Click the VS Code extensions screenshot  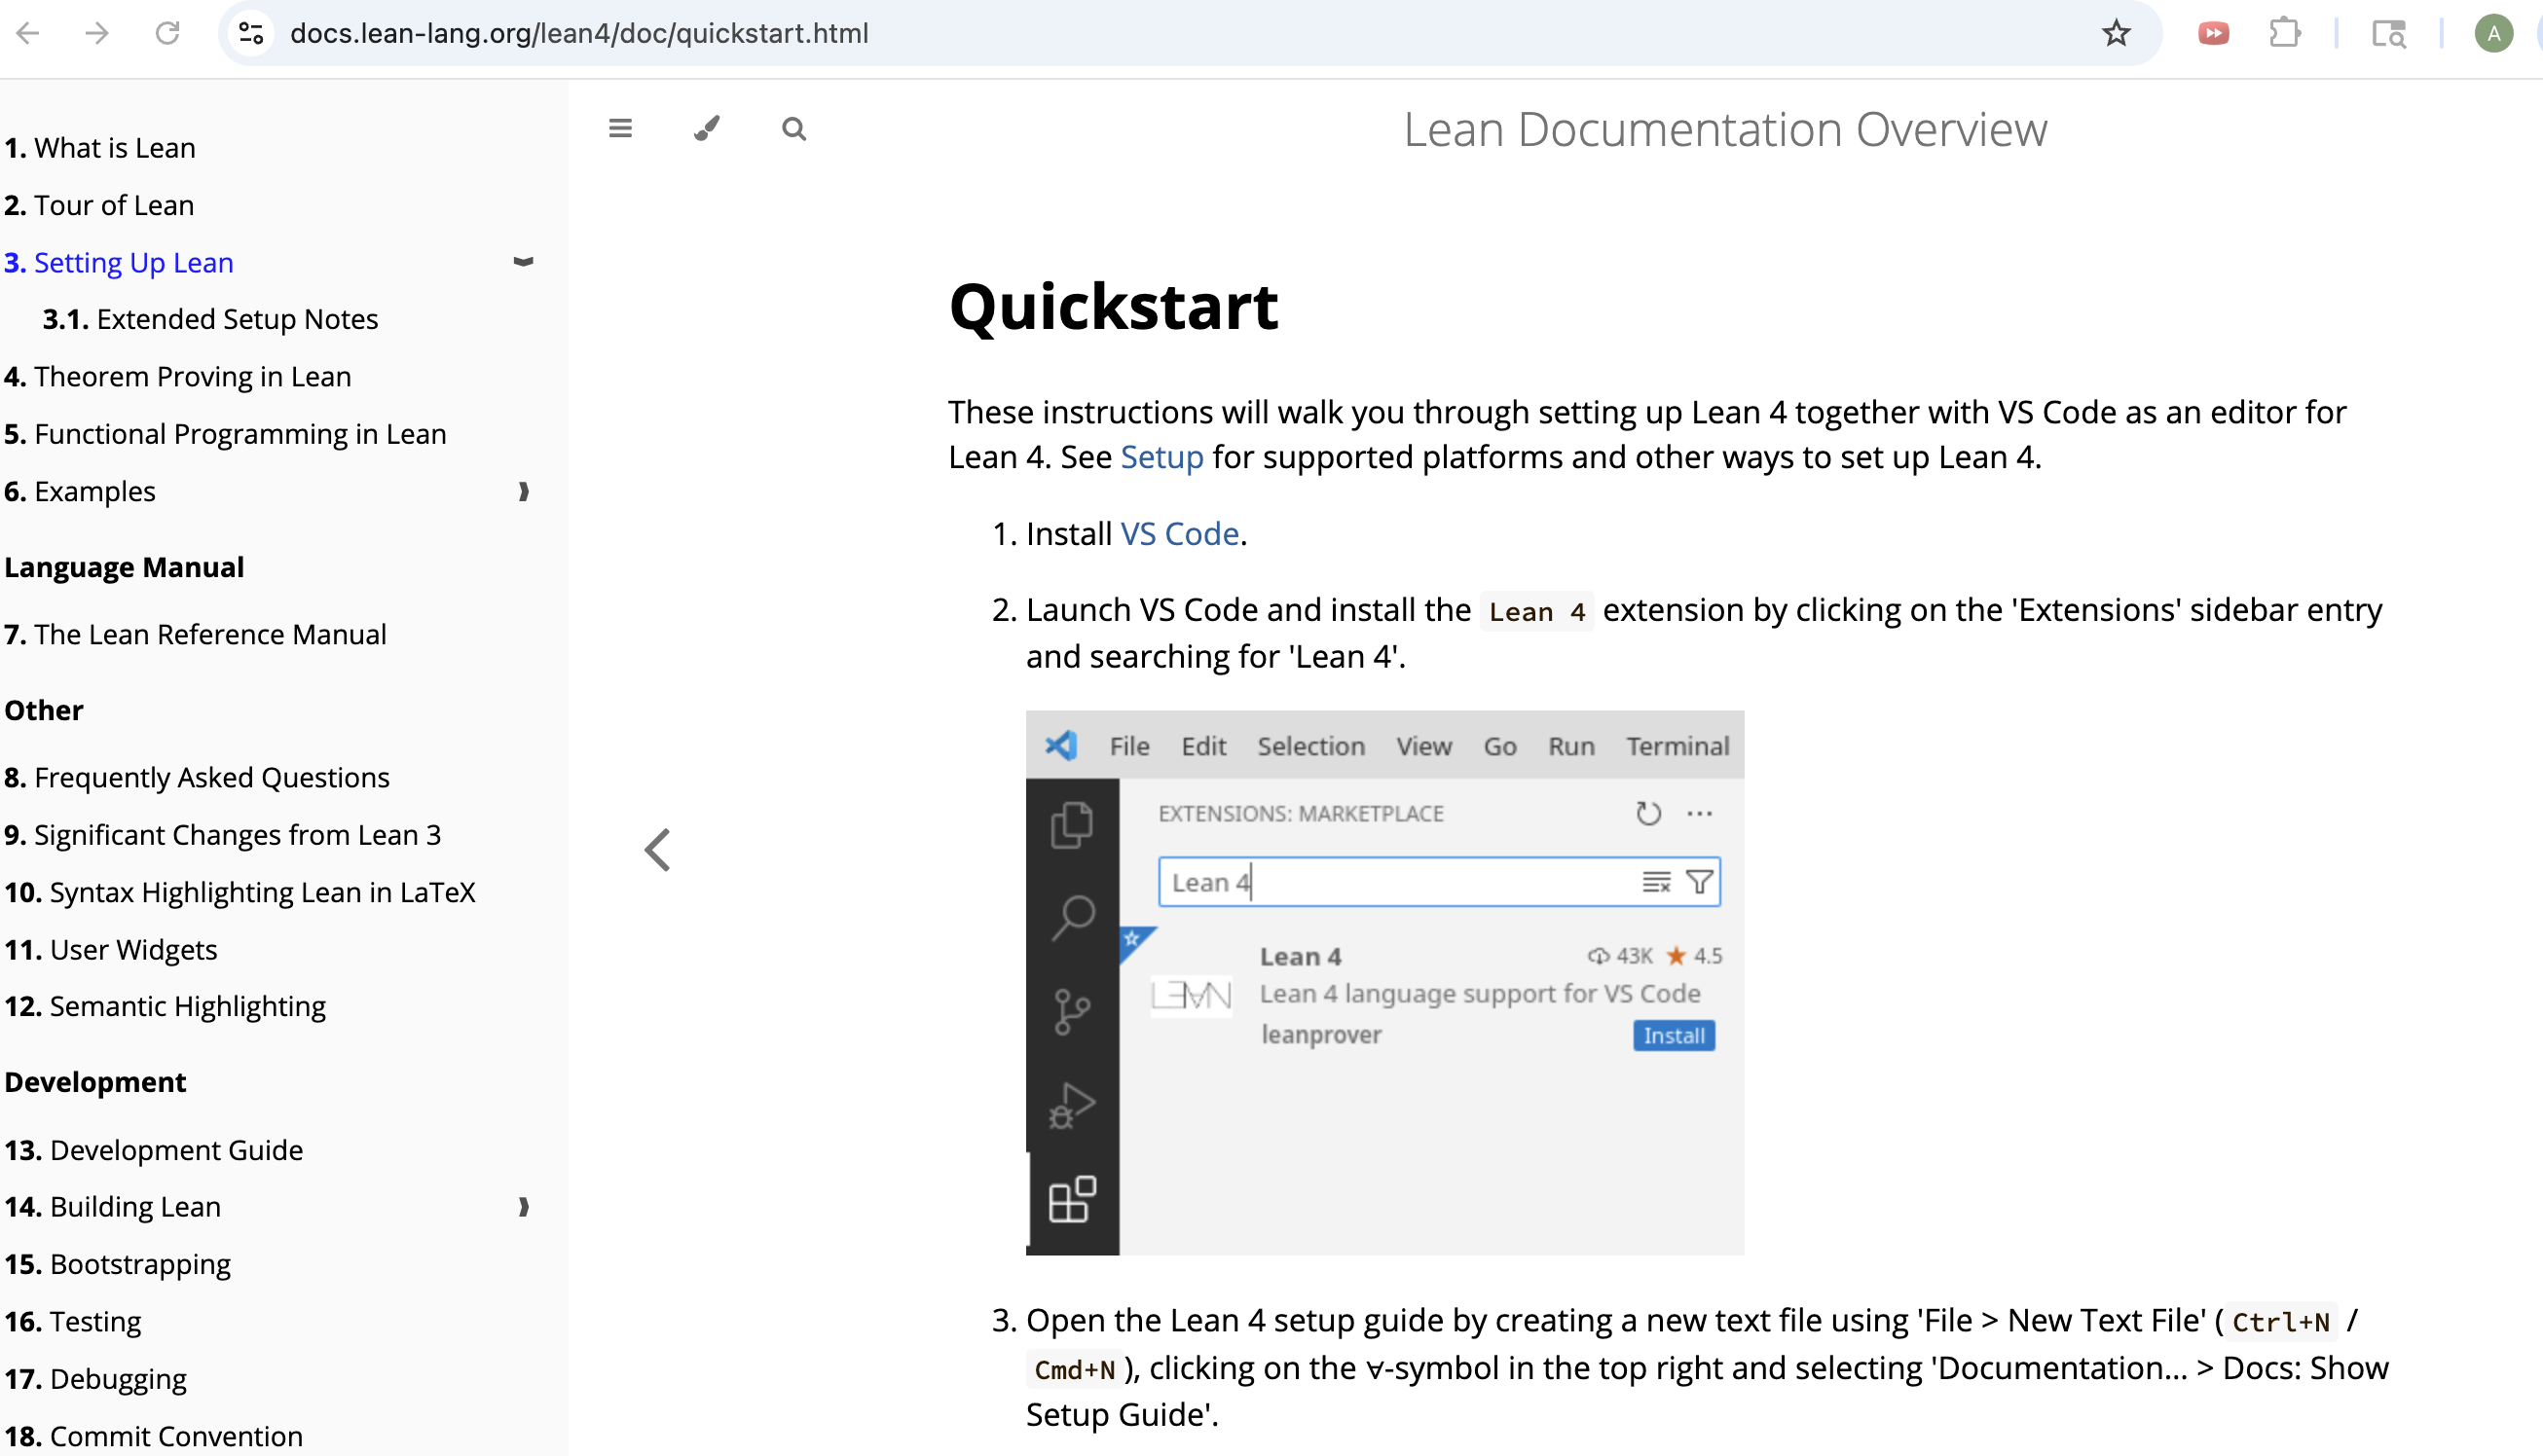pos(1384,983)
